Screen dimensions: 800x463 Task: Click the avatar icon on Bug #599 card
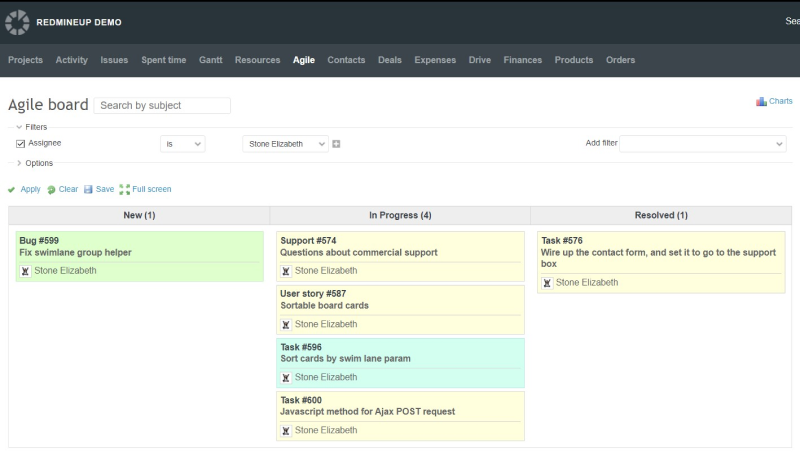coord(25,271)
